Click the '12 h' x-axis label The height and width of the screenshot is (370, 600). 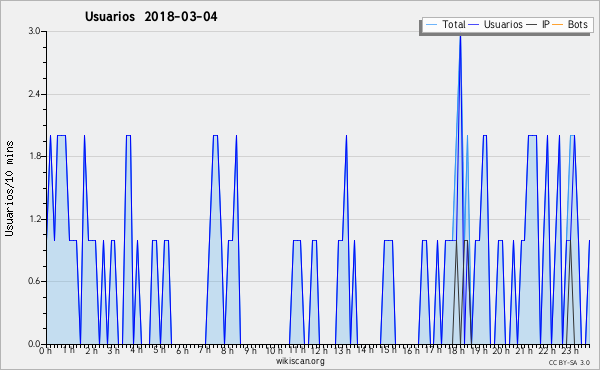click(319, 351)
